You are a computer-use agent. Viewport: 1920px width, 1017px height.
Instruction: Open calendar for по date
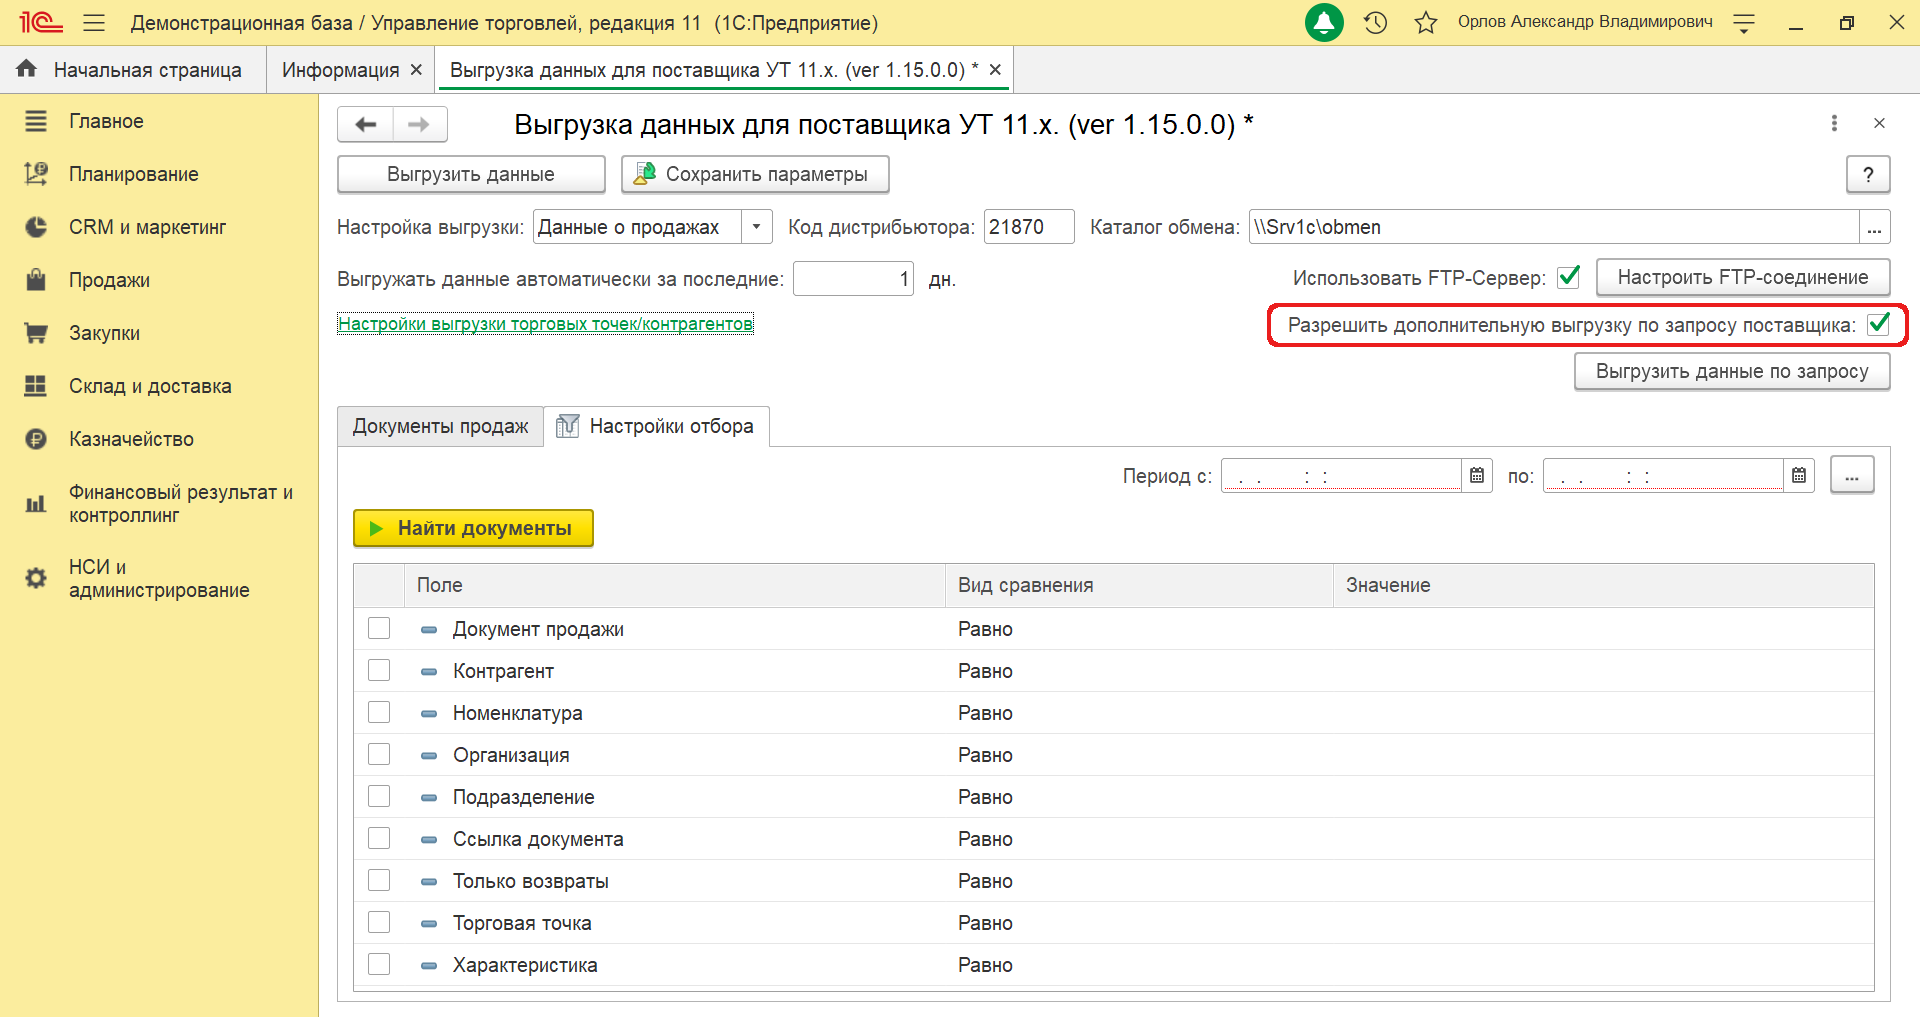point(1799,476)
